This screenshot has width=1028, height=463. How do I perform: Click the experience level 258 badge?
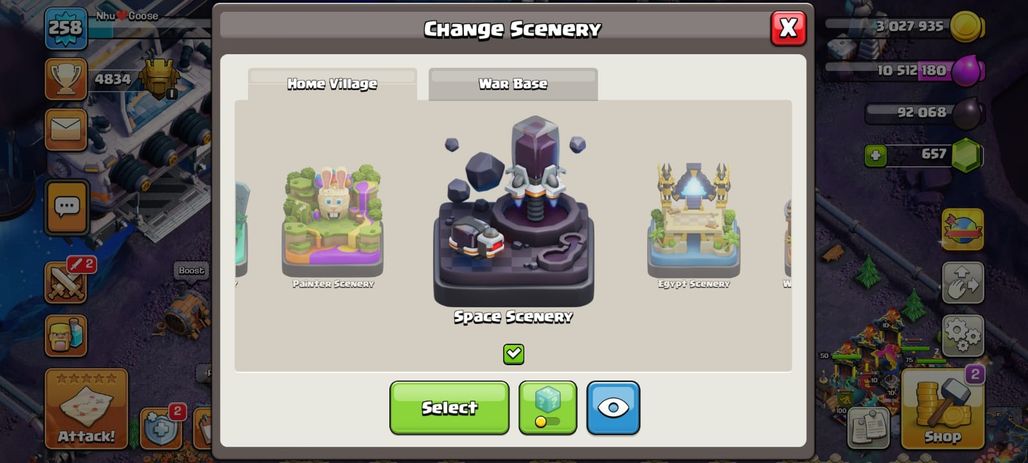66,28
